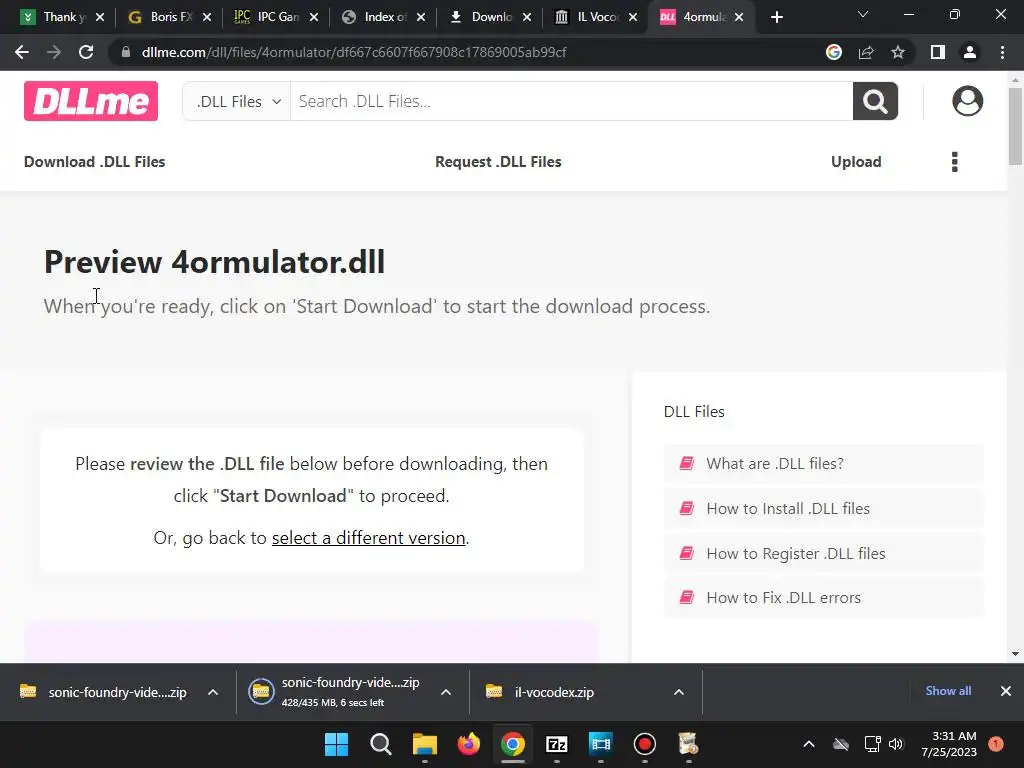Click Download .DLL Files nav link
This screenshot has width=1024, height=768.
click(95, 161)
